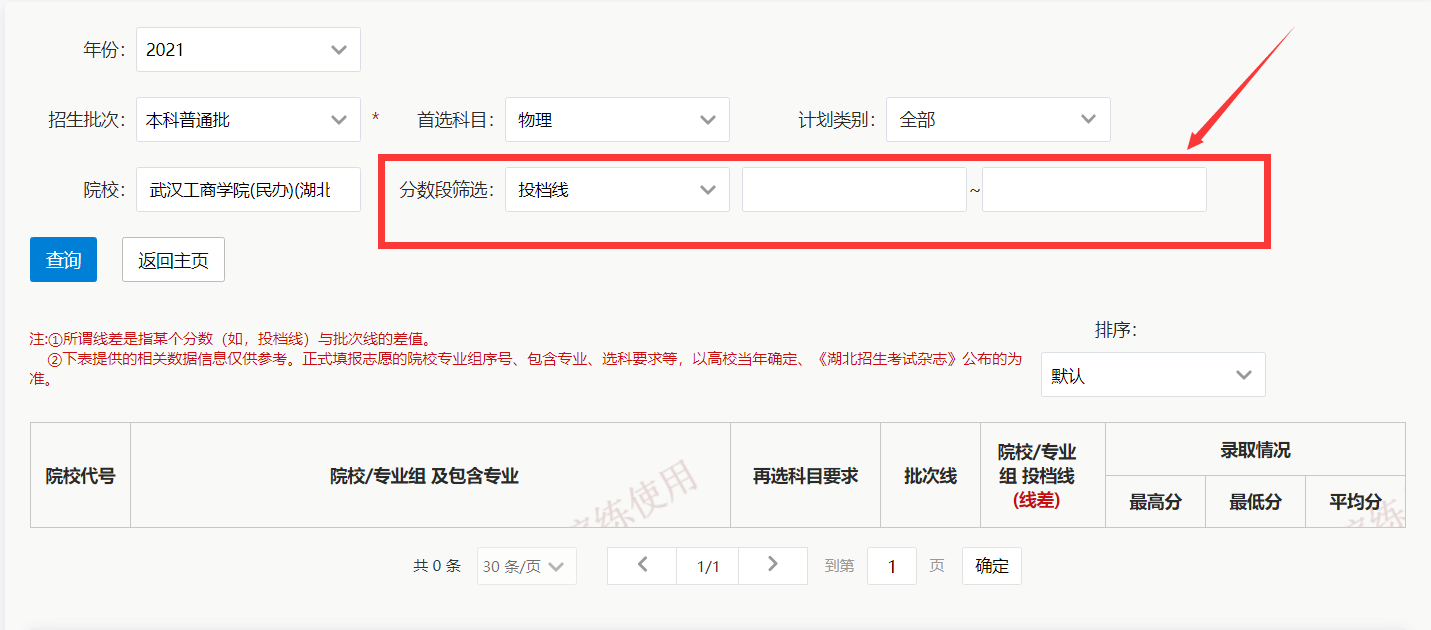1431x630 pixels.
Task: Click the 排序 dropdown chevron
Action: (1245, 374)
